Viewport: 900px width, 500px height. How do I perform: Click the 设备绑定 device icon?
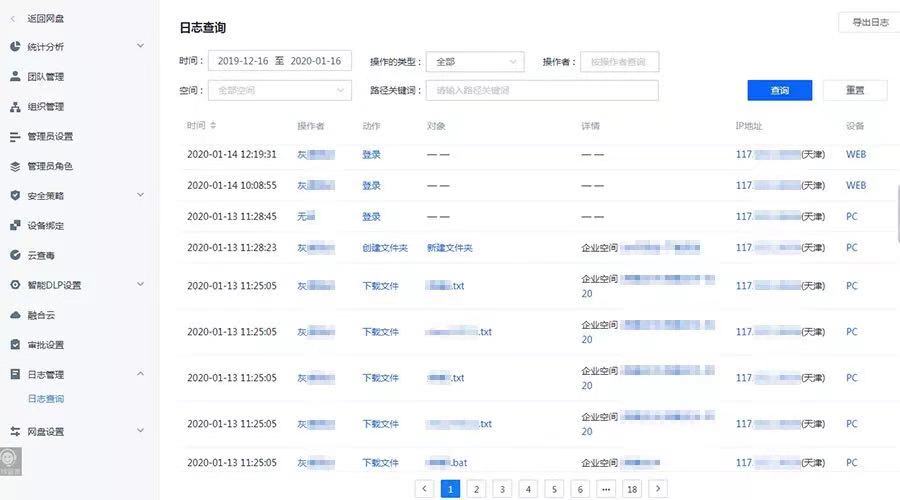15,226
